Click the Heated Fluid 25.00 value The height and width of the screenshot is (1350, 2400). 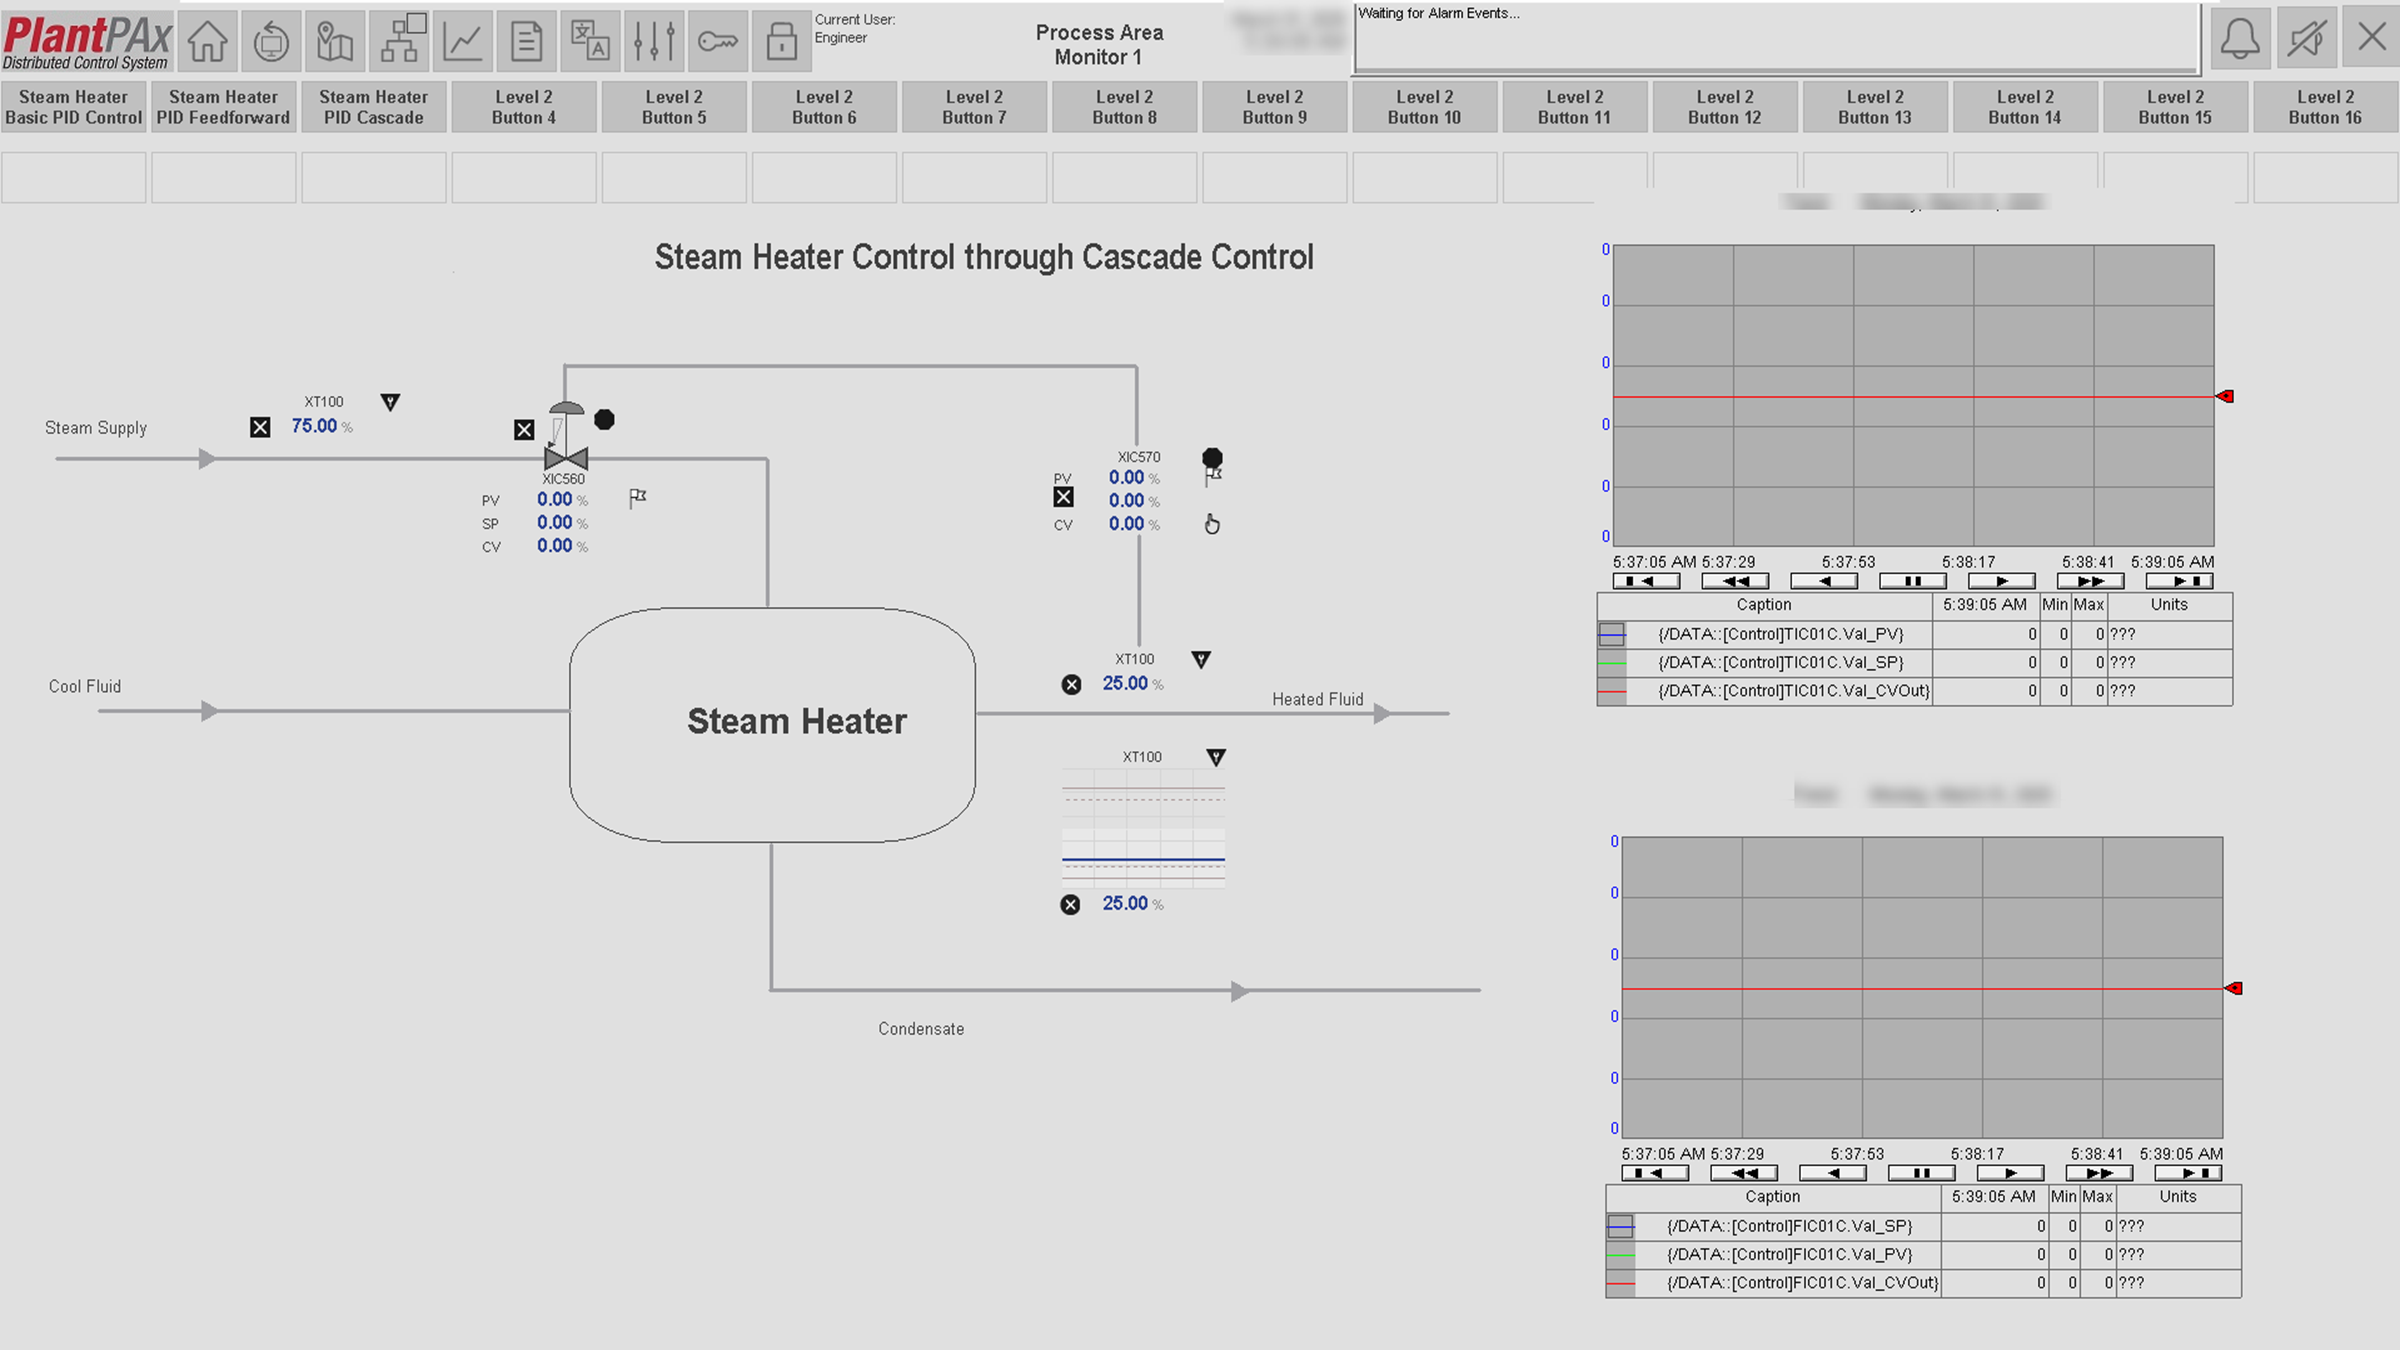pyautogui.click(x=1125, y=684)
